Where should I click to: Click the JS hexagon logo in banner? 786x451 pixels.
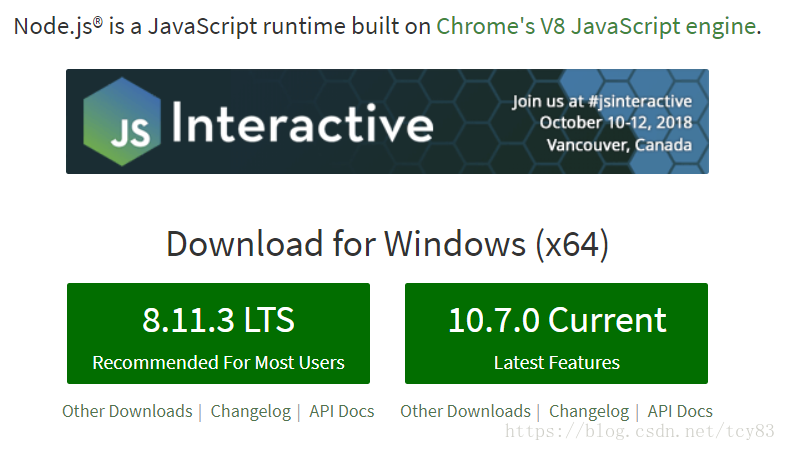tap(122, 122)
